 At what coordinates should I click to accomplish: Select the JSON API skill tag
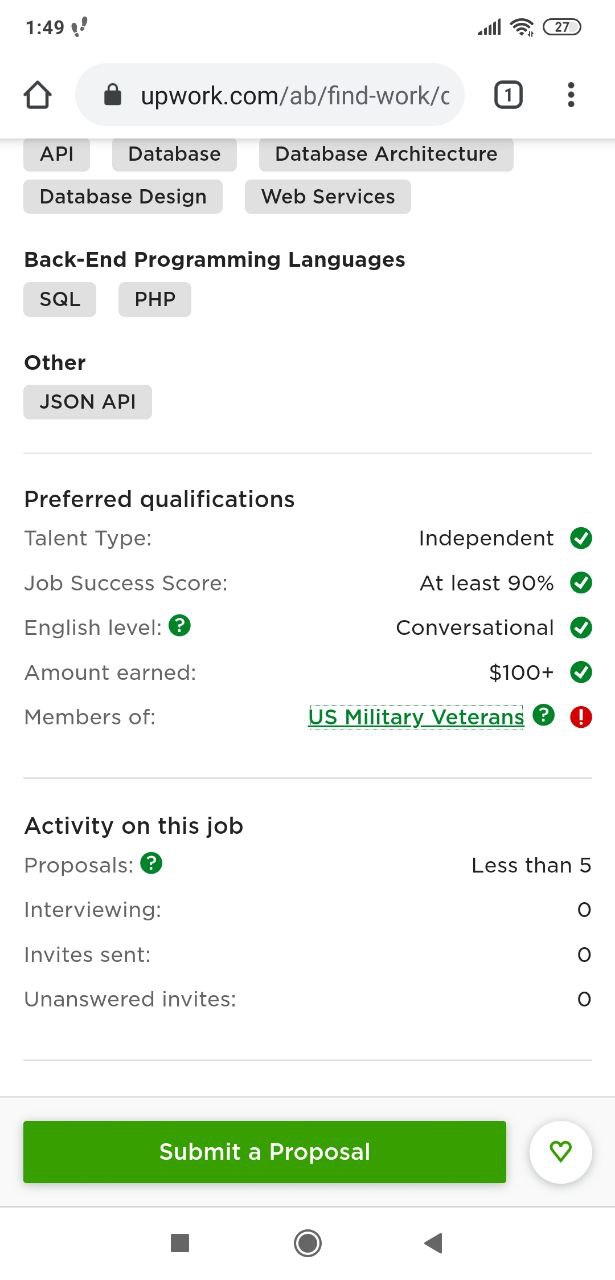tap(88, 402)
